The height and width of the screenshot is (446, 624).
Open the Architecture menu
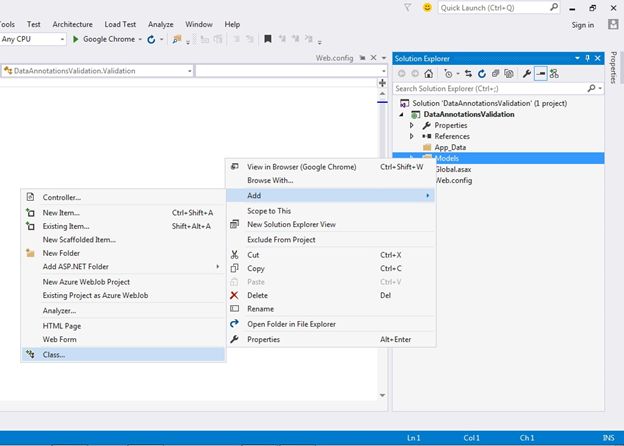pos(73,24)
